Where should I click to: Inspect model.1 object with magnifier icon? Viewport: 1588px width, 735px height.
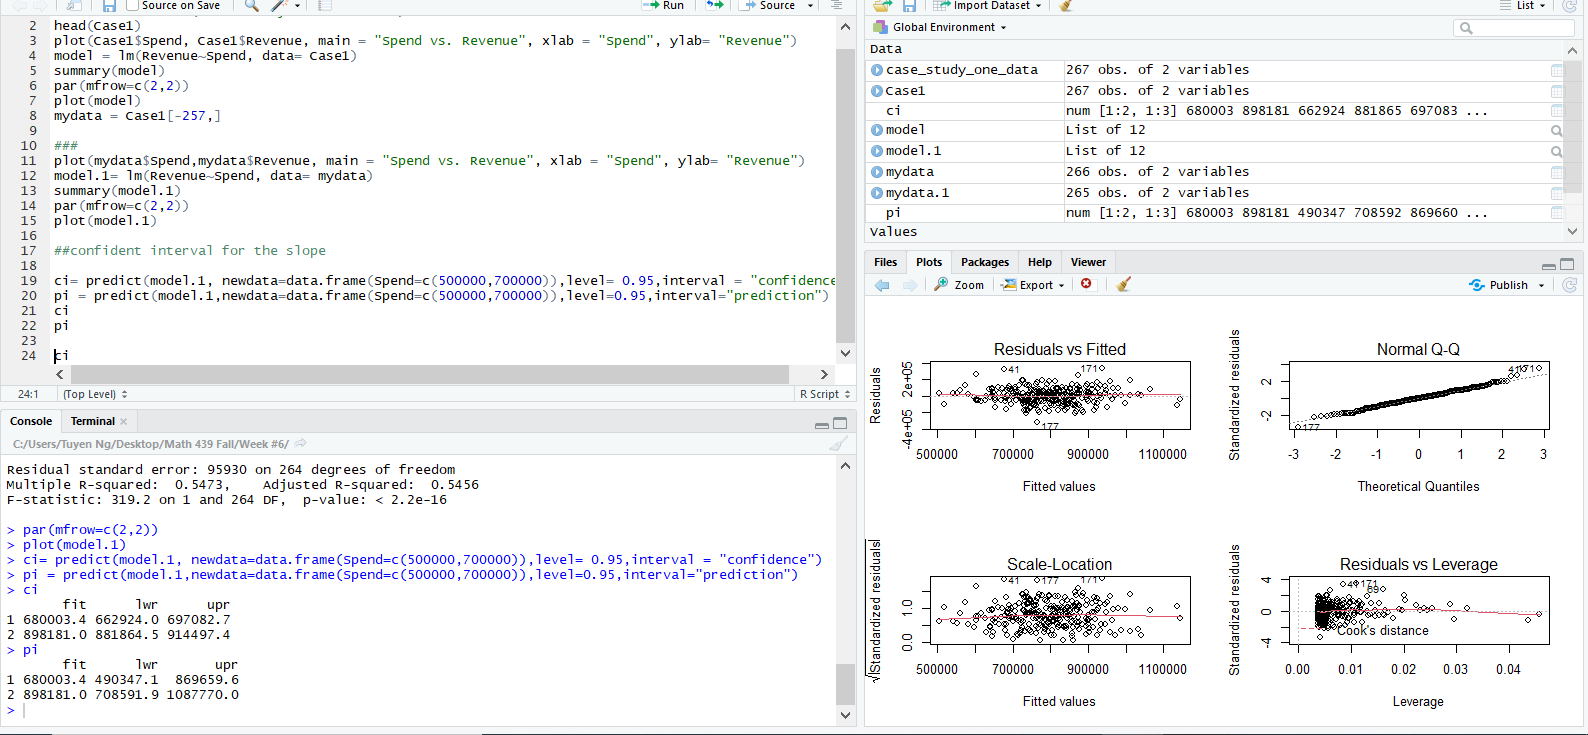coord(1557,151)
